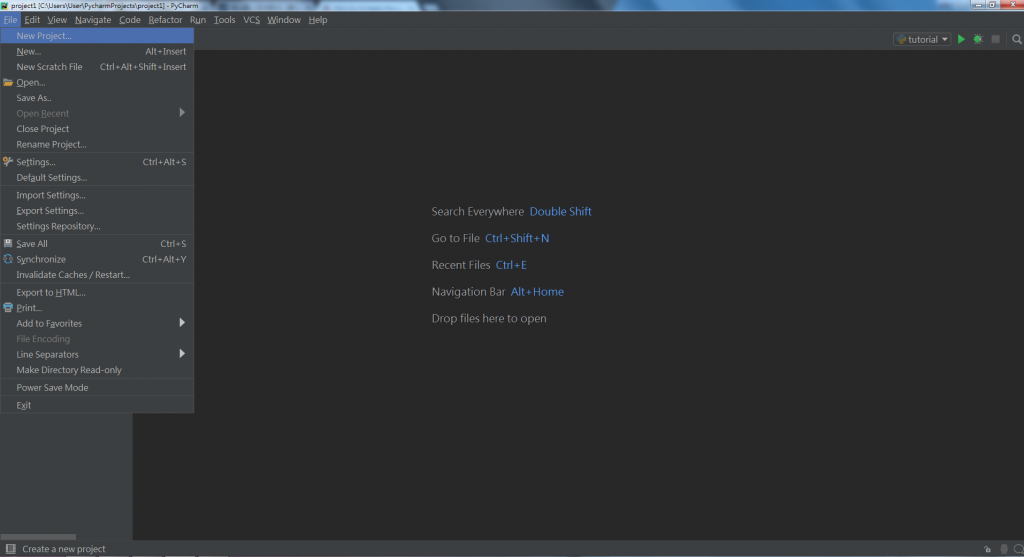Select Save As.. menu entry
This screenshot has width=1024, height=557.
pos(97,97)
